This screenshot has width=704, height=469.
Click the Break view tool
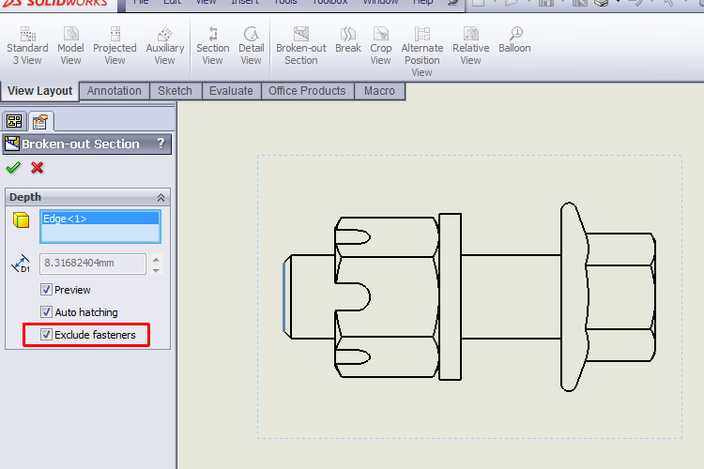coord(348,40)
